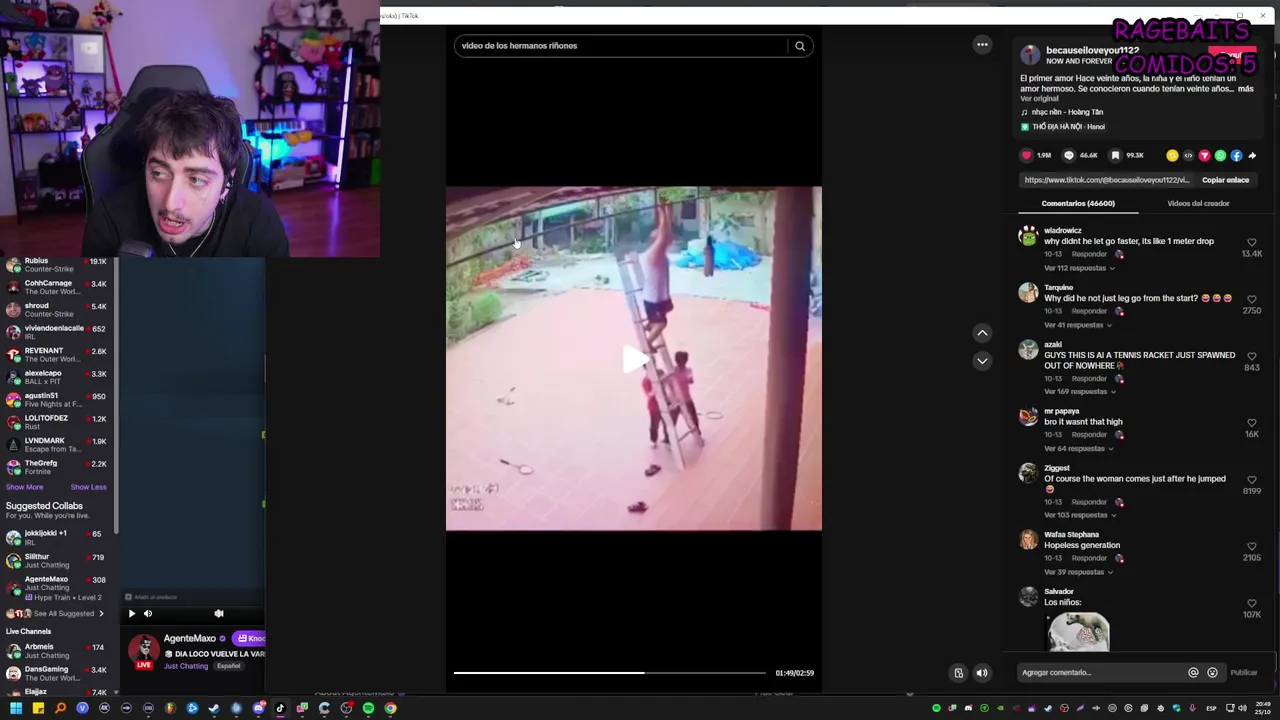Click the 'Agregar comentario...' input field
This screenshot has height=720, width=1280.
(1100, 673)
